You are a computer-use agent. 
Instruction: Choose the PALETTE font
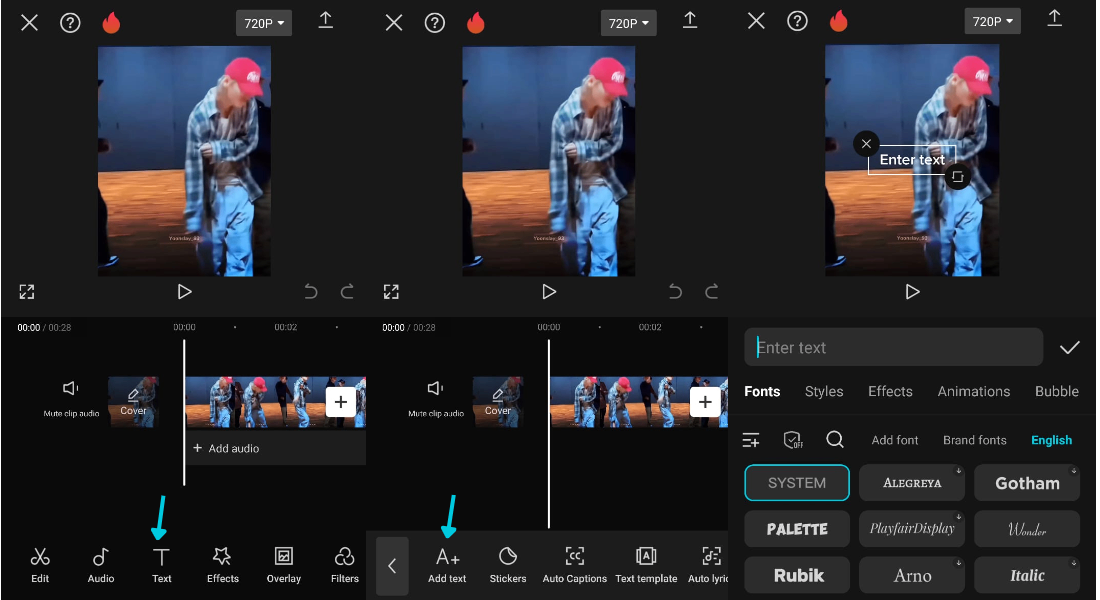point(797,528)
